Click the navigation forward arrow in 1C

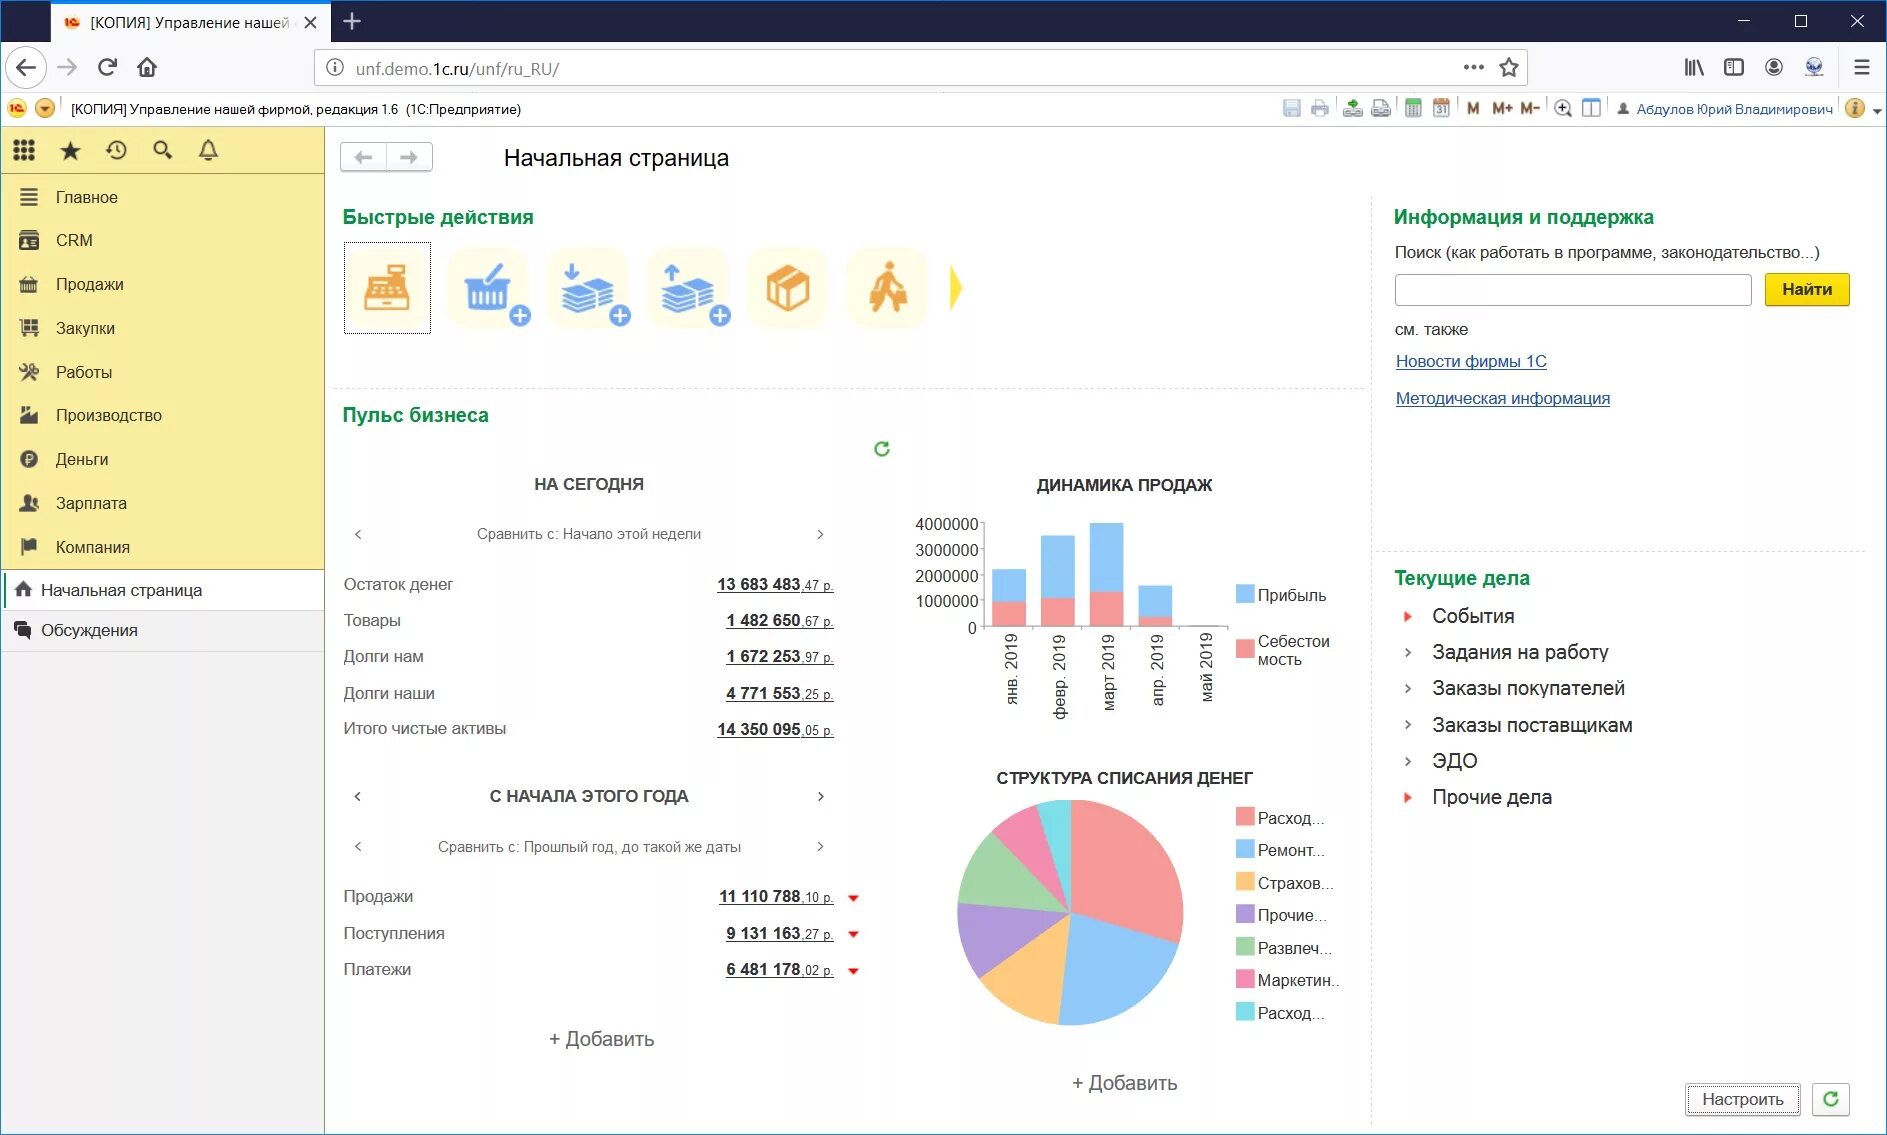(x=409, y=157)
